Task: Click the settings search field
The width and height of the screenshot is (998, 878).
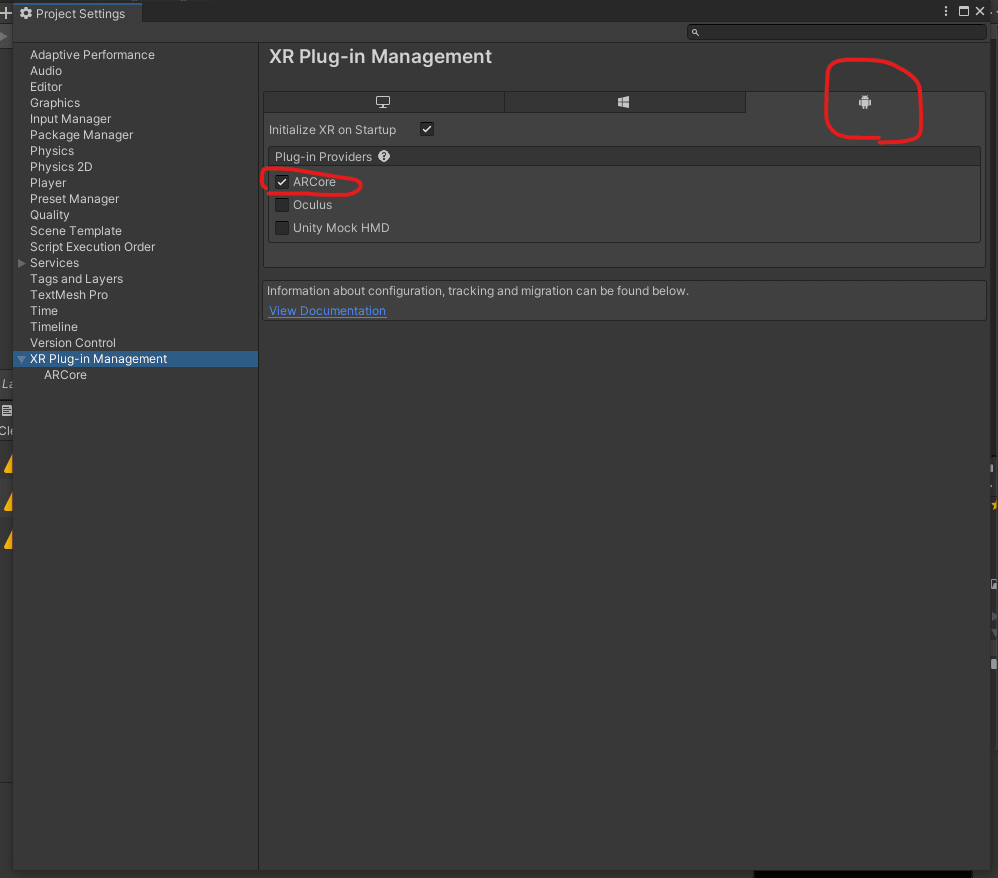Action: click(836, 32)
